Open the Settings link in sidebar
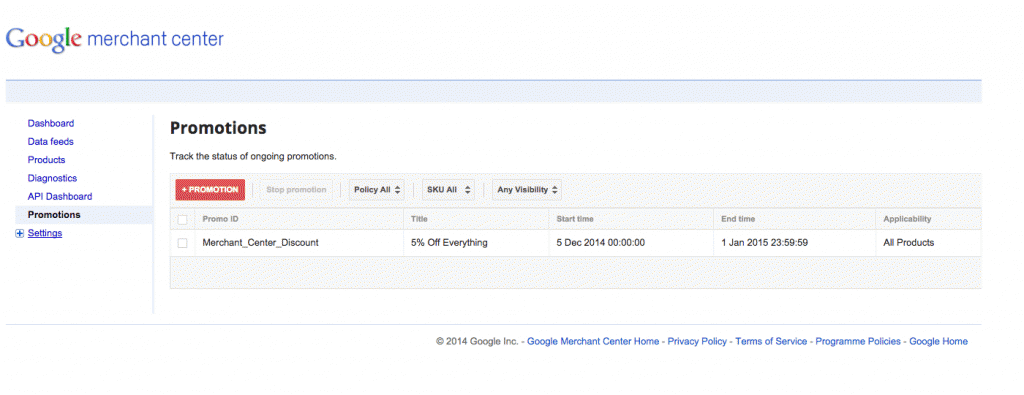Screen dimensions: 1024x395 (x=45, y=233)
